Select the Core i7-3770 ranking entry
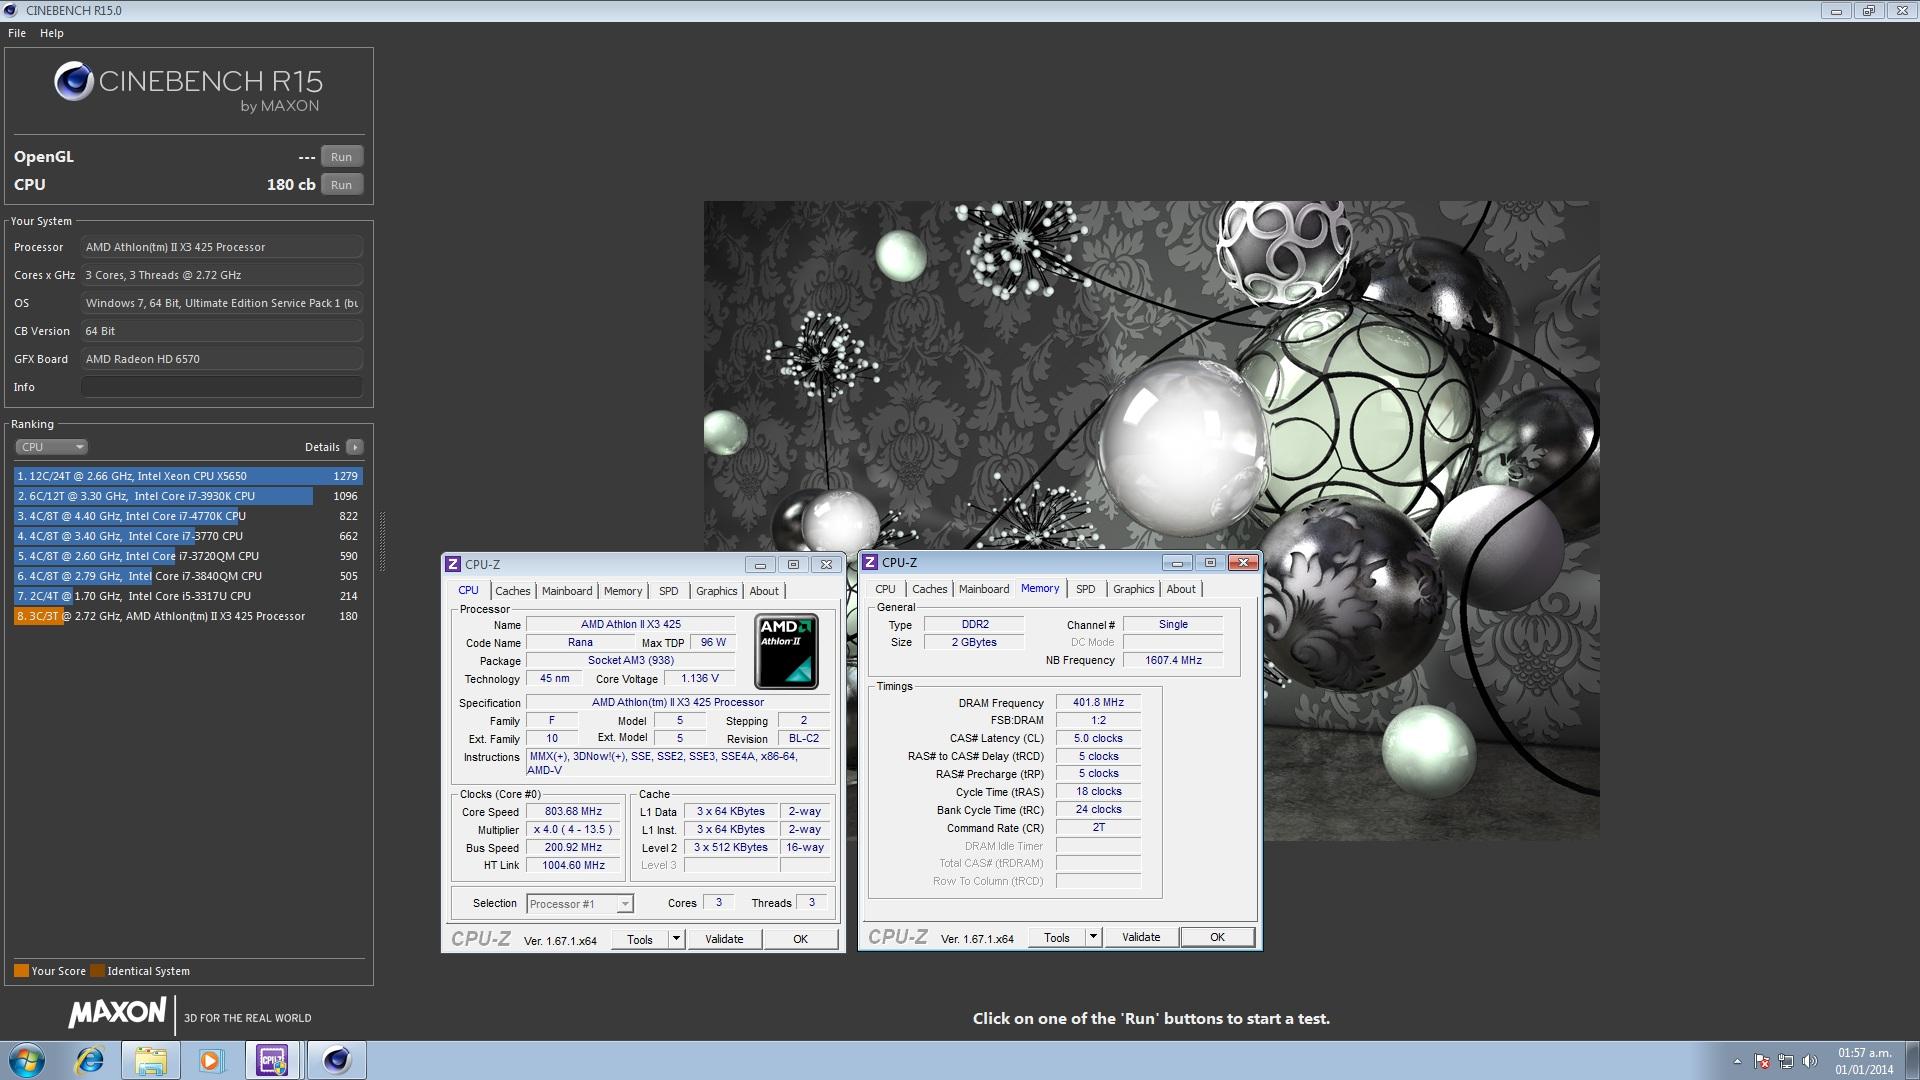The width and height of the screenshot is (1920, 1080). 188,536
